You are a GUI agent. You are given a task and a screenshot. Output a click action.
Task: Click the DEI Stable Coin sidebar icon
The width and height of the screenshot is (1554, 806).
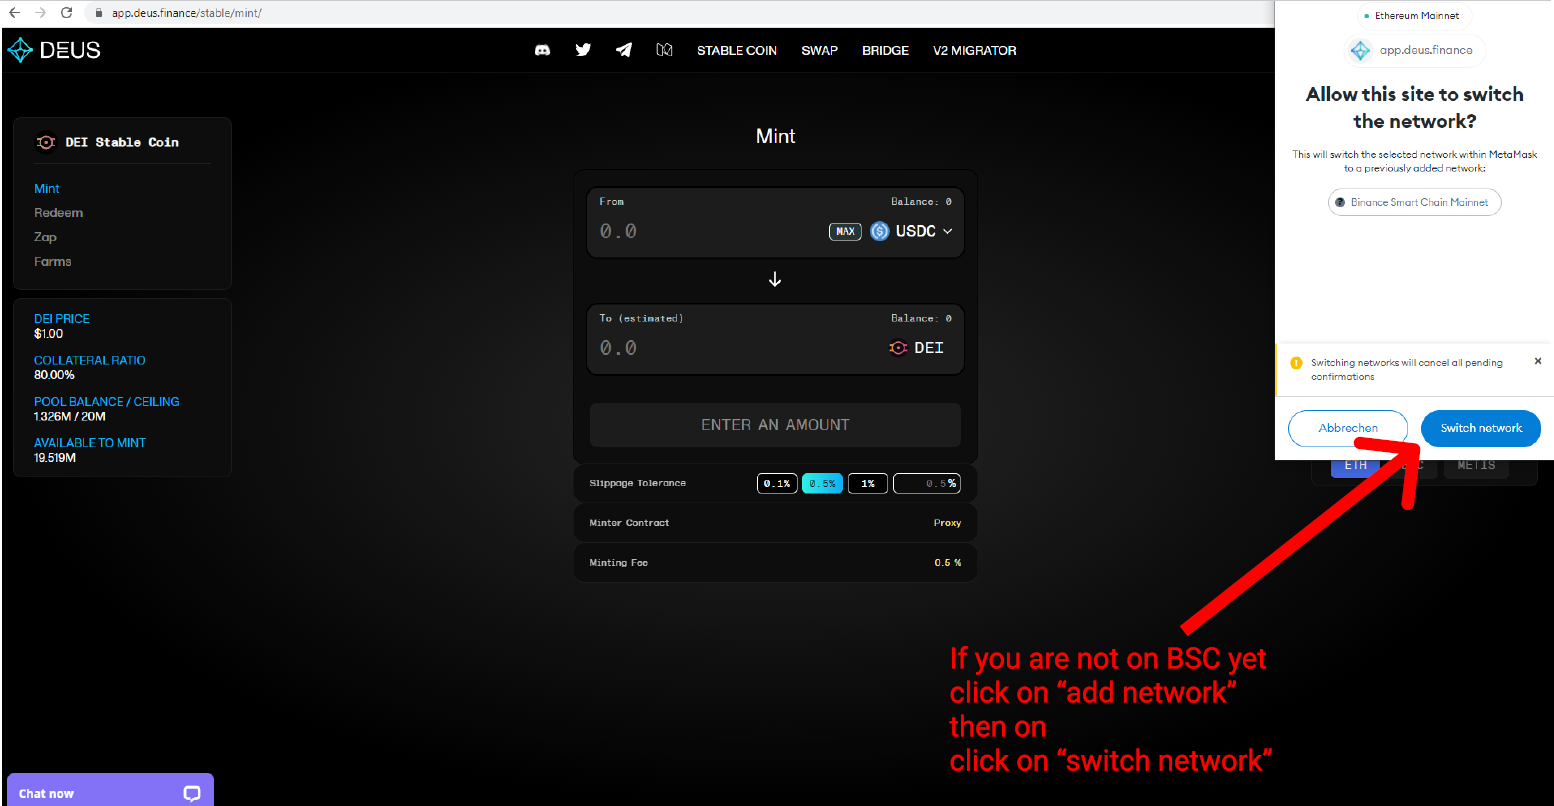[x=46, y=142]
